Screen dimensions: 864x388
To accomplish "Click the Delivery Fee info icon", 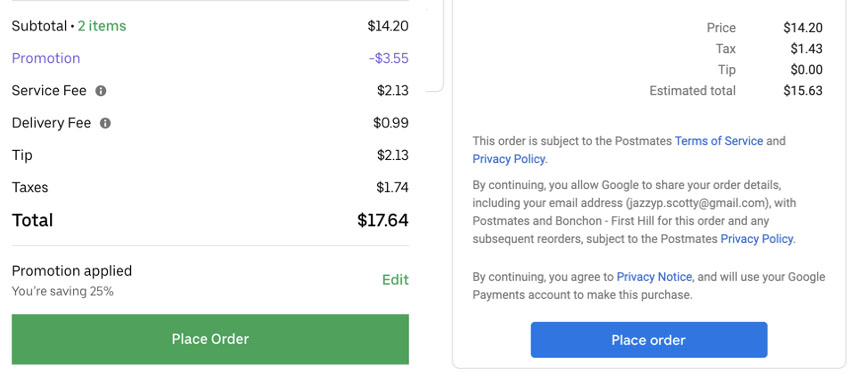I will pyautogui.click(x=105, y=123).
